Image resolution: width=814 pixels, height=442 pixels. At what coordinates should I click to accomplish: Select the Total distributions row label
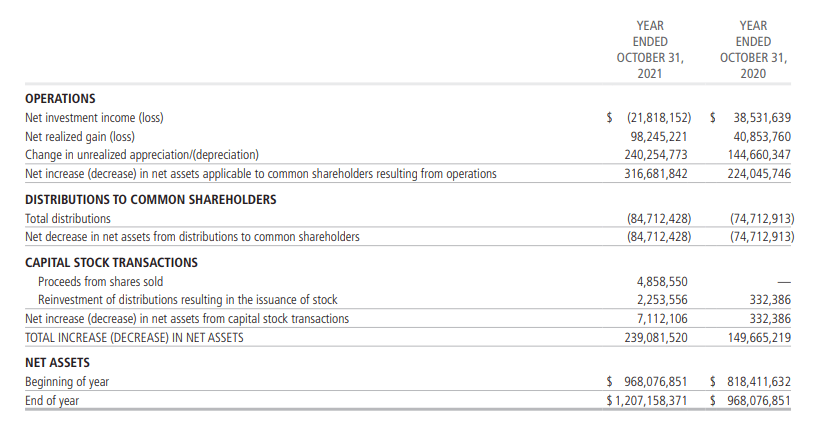[x=68, y=219]
